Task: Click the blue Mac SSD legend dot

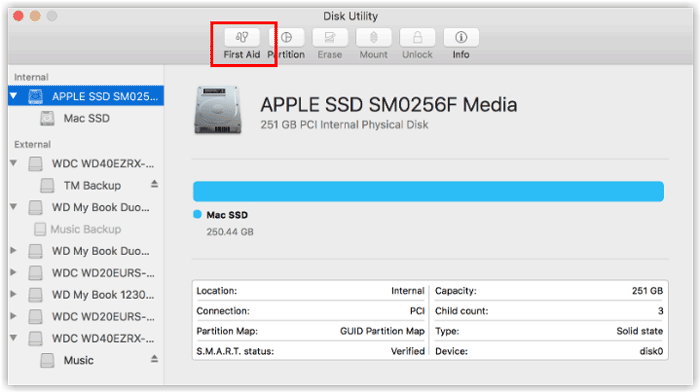Action: pos(197,214)
